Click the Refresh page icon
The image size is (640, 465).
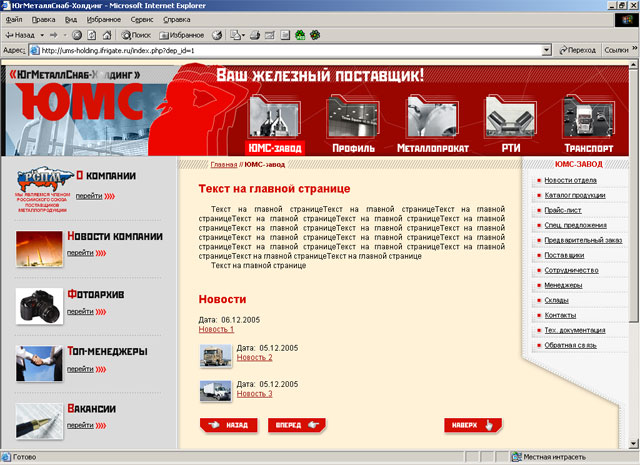[92, 35]
